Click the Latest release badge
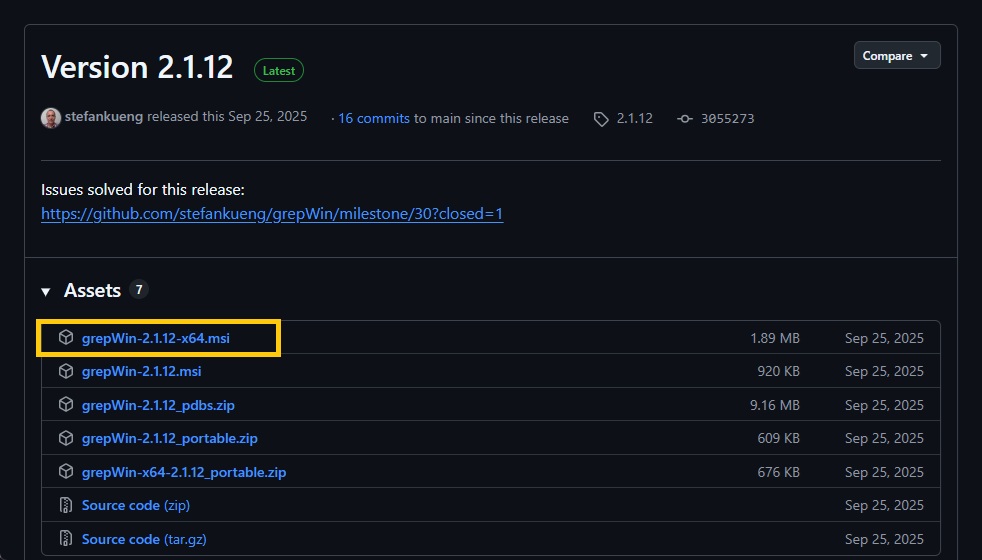This screenshot has width=982, height=560. 279,71
